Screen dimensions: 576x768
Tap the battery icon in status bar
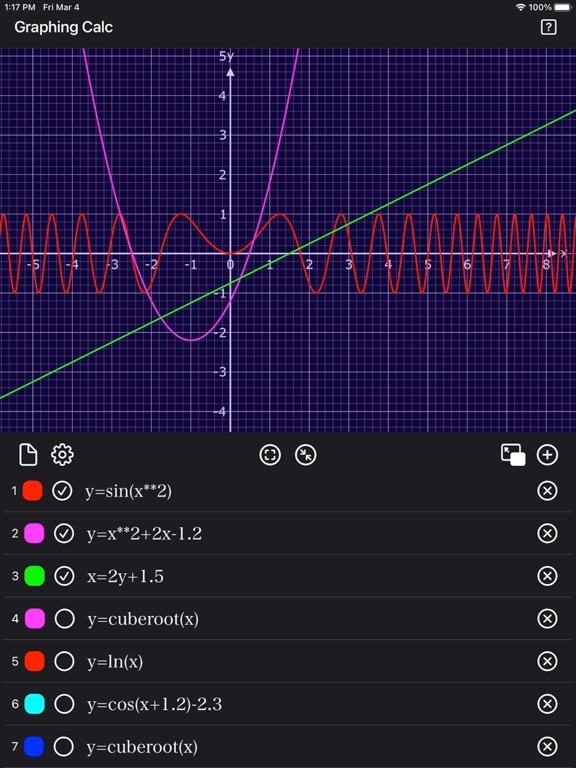tap(563, 7)
